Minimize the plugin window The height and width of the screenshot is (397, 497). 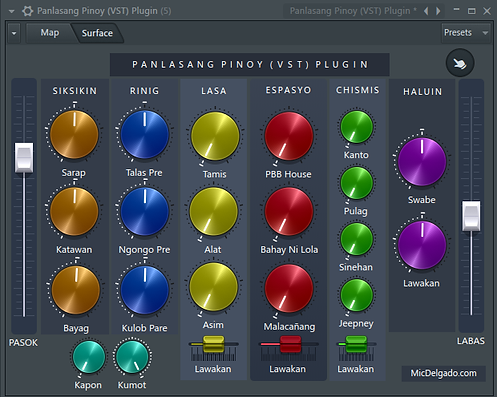coord(456,10)
